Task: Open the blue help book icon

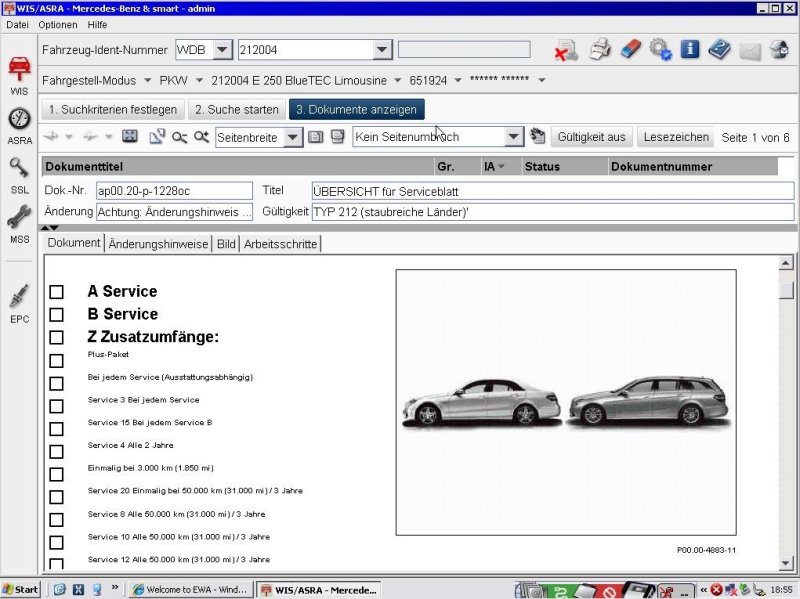Action: point(719,50)
